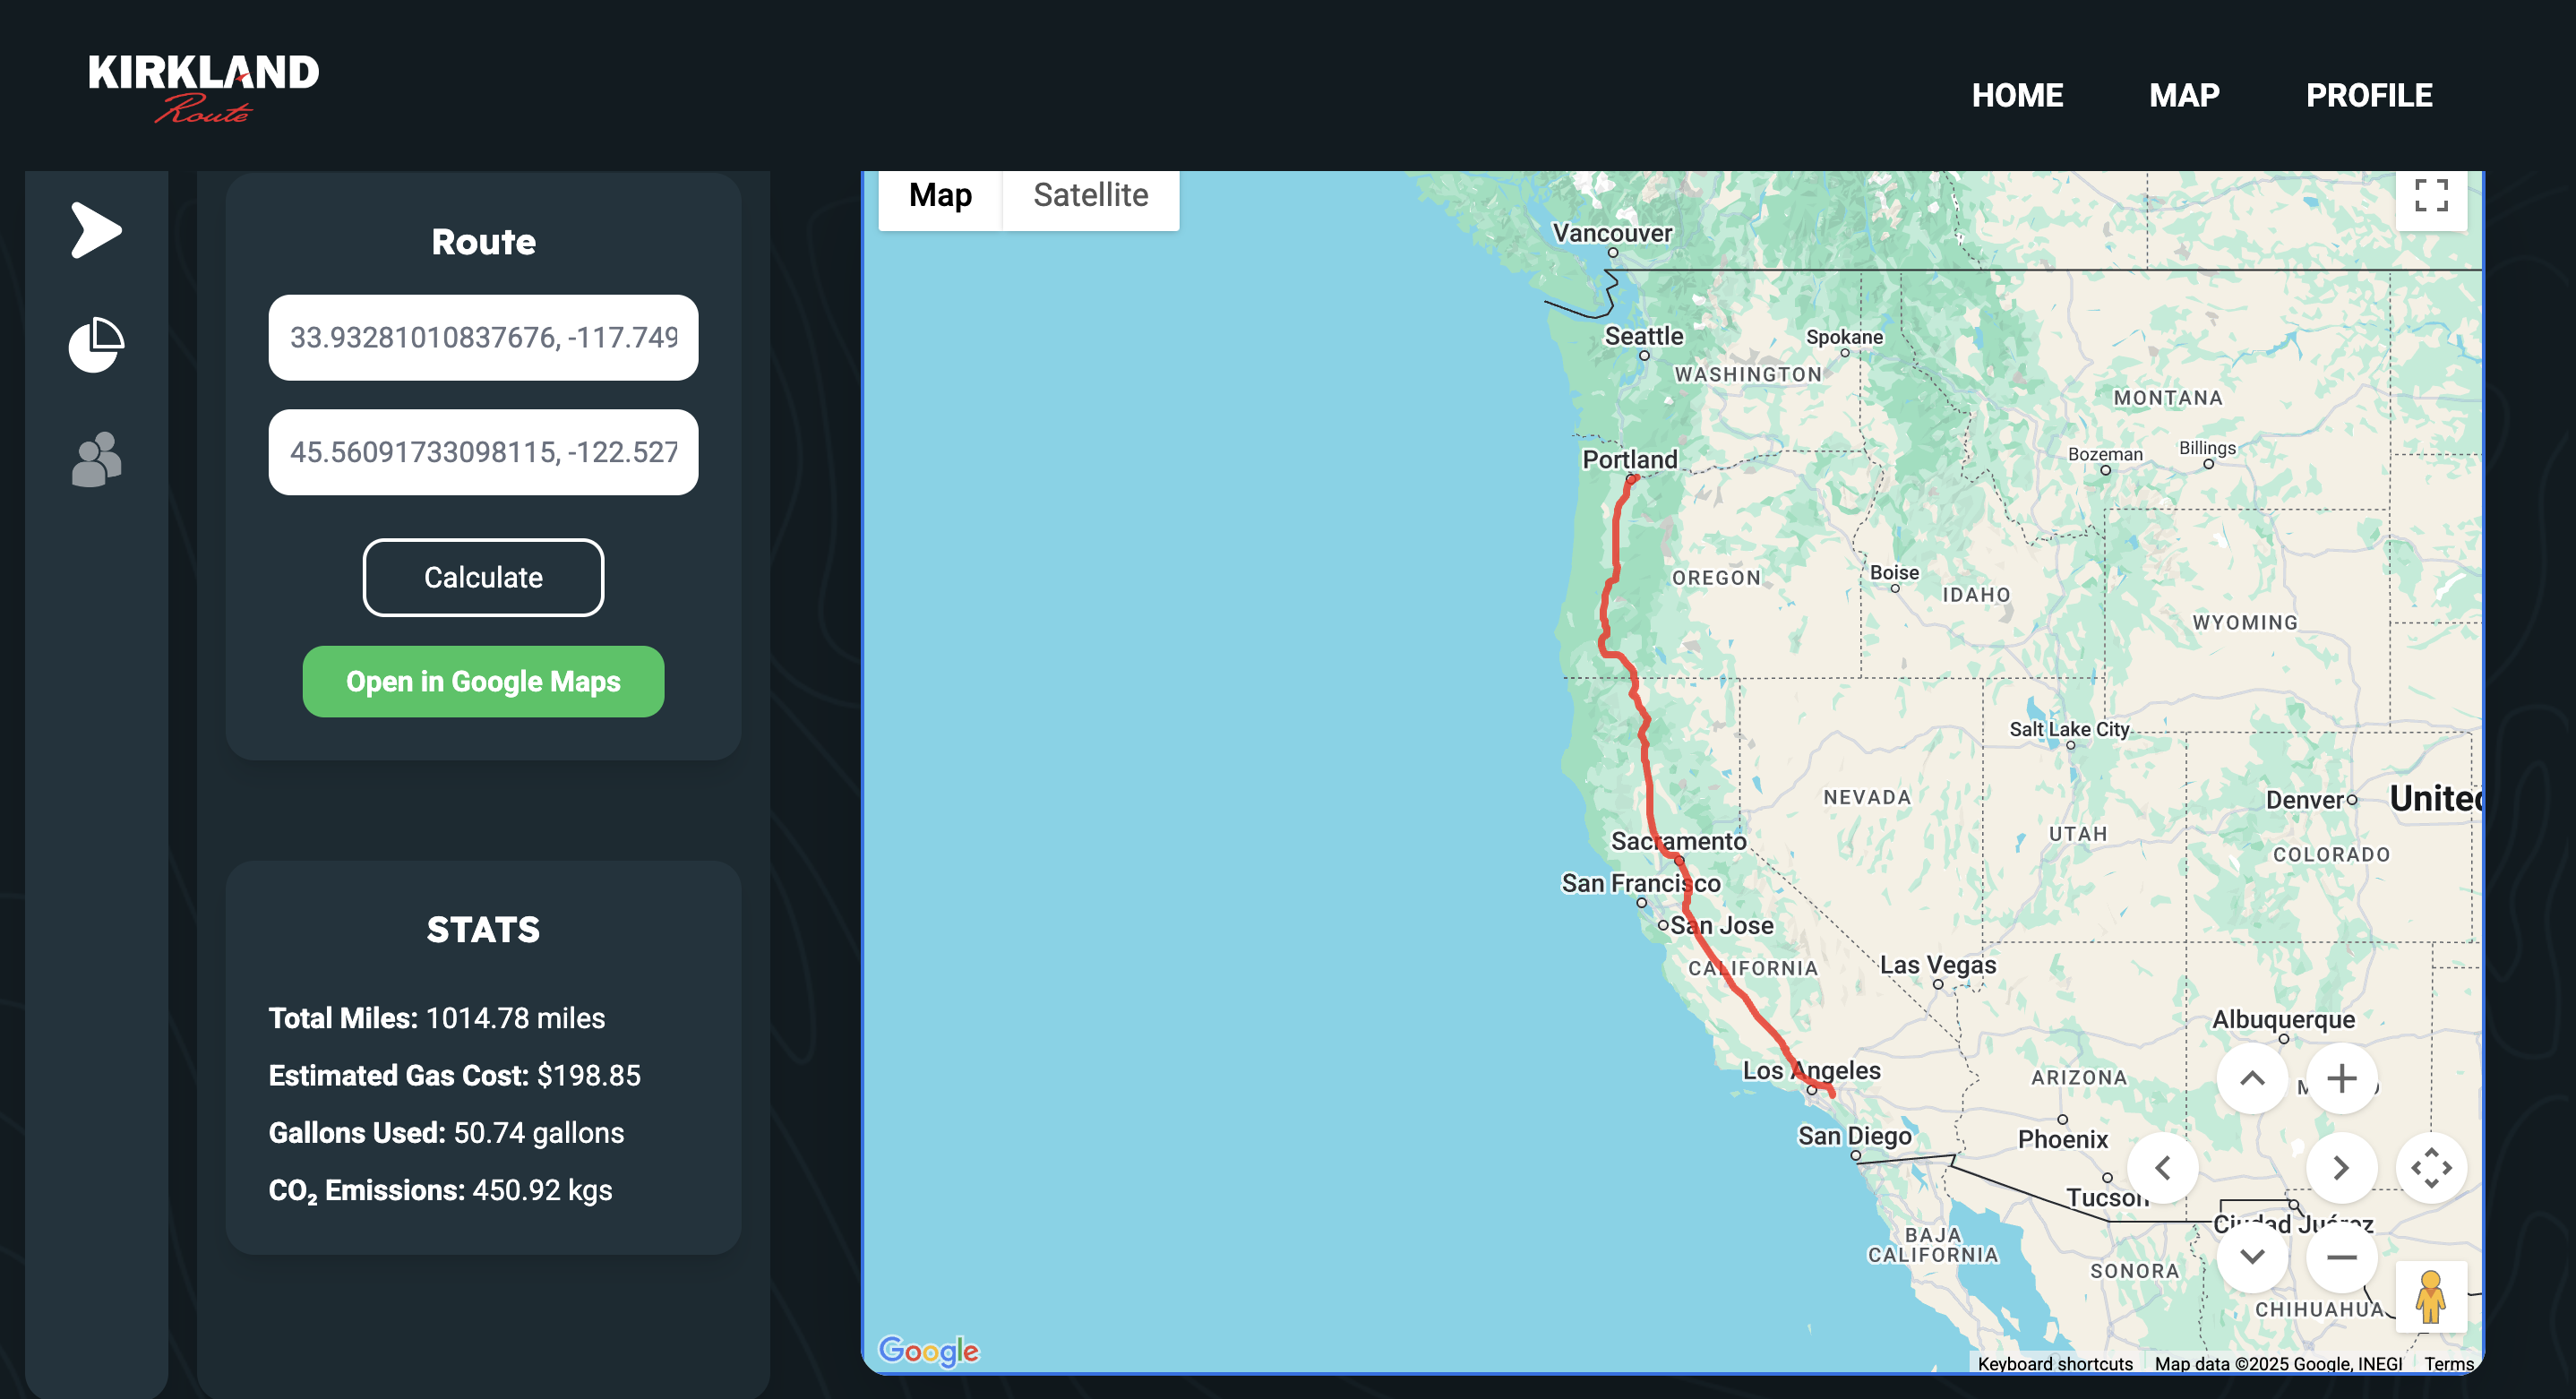Zoom out the map with minus button
Image resolution: width=2576 pixels, height=1399 pixels.
pos(2341,1257)
